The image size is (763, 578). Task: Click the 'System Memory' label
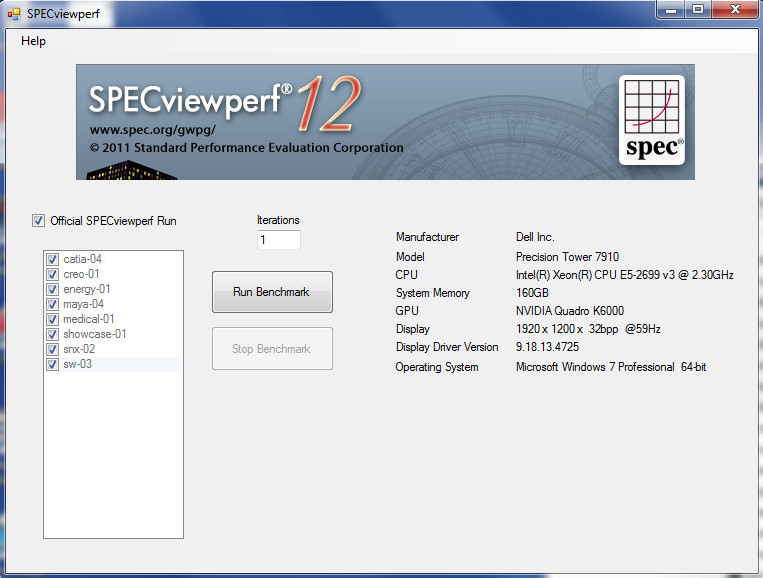pos(432,293)
